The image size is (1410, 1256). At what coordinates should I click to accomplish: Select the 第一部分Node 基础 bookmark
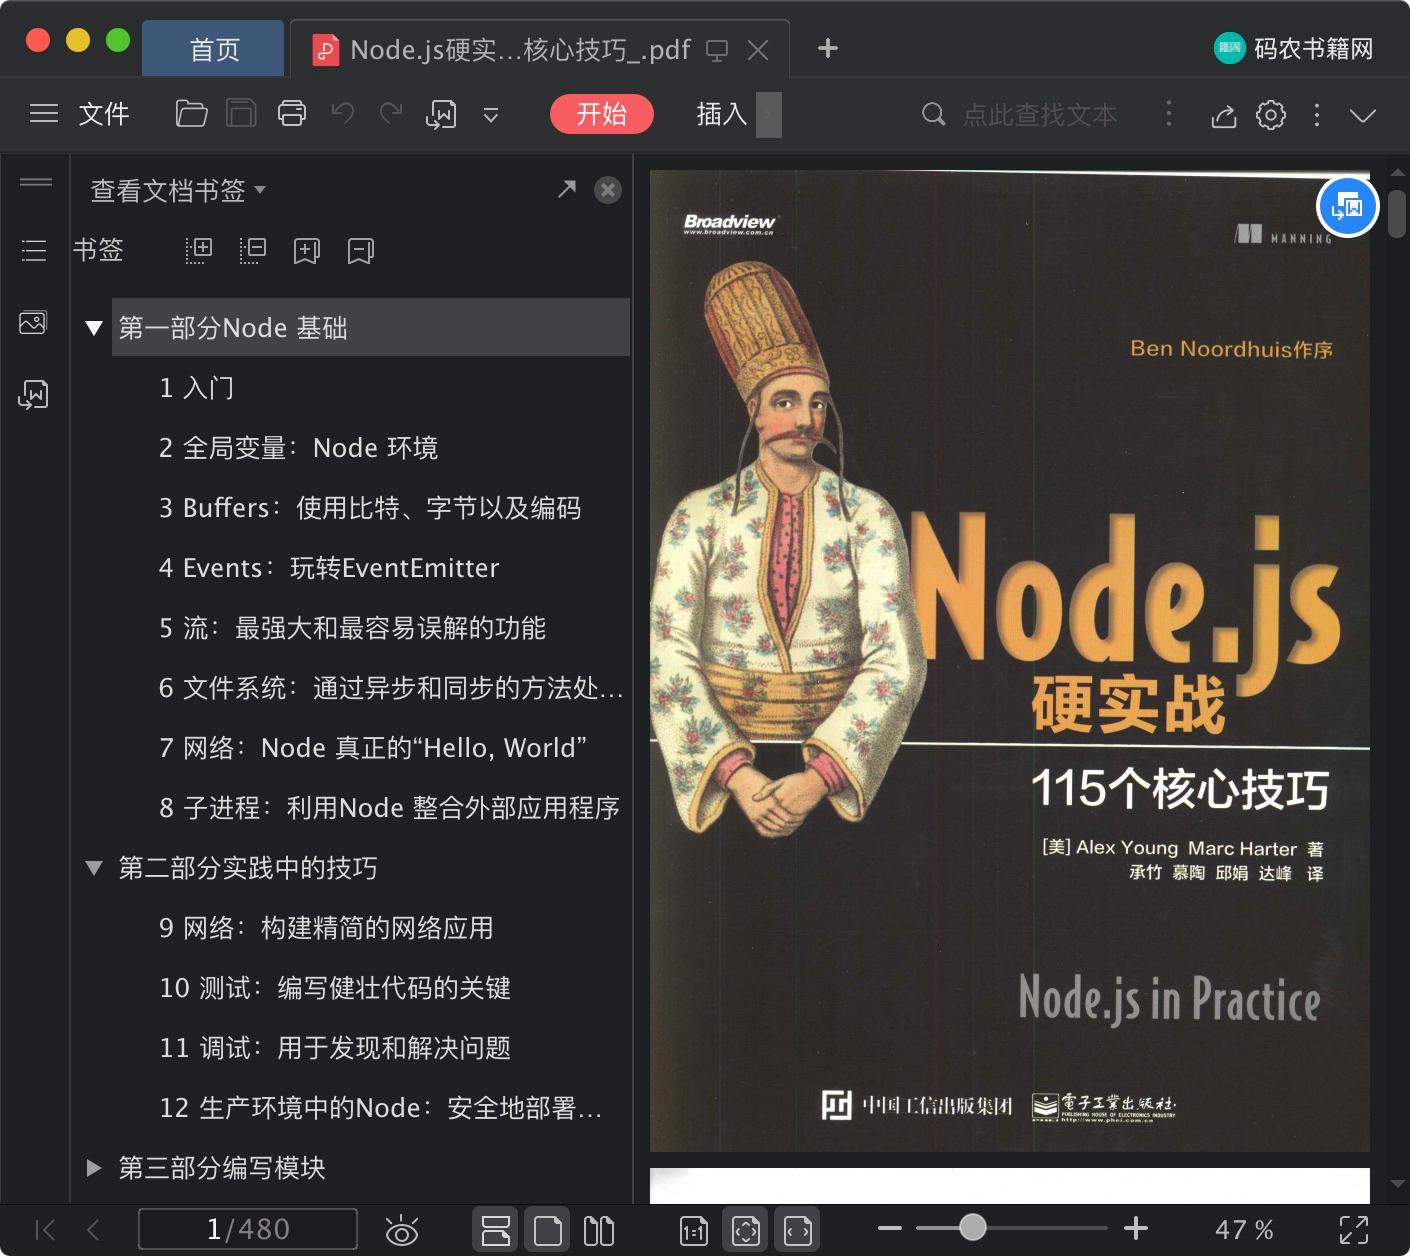(371, 327)
